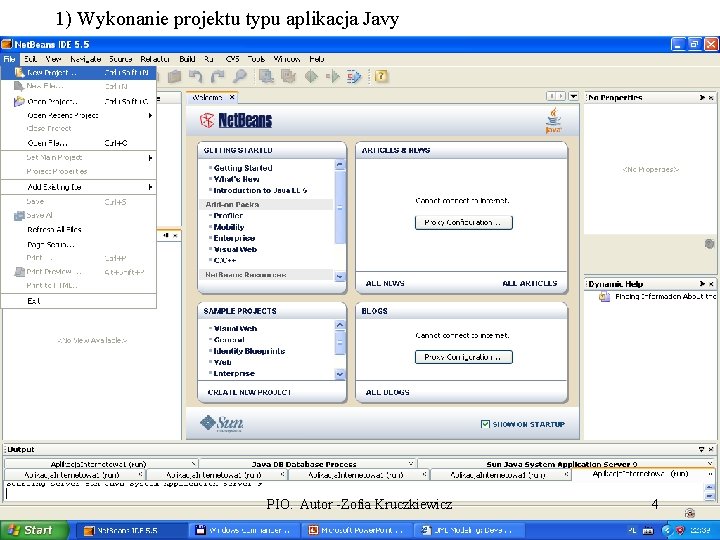Click the Debug Main Project toolbar icon
The height and width of the screenshot is (540, 720).
pos(333,76)
